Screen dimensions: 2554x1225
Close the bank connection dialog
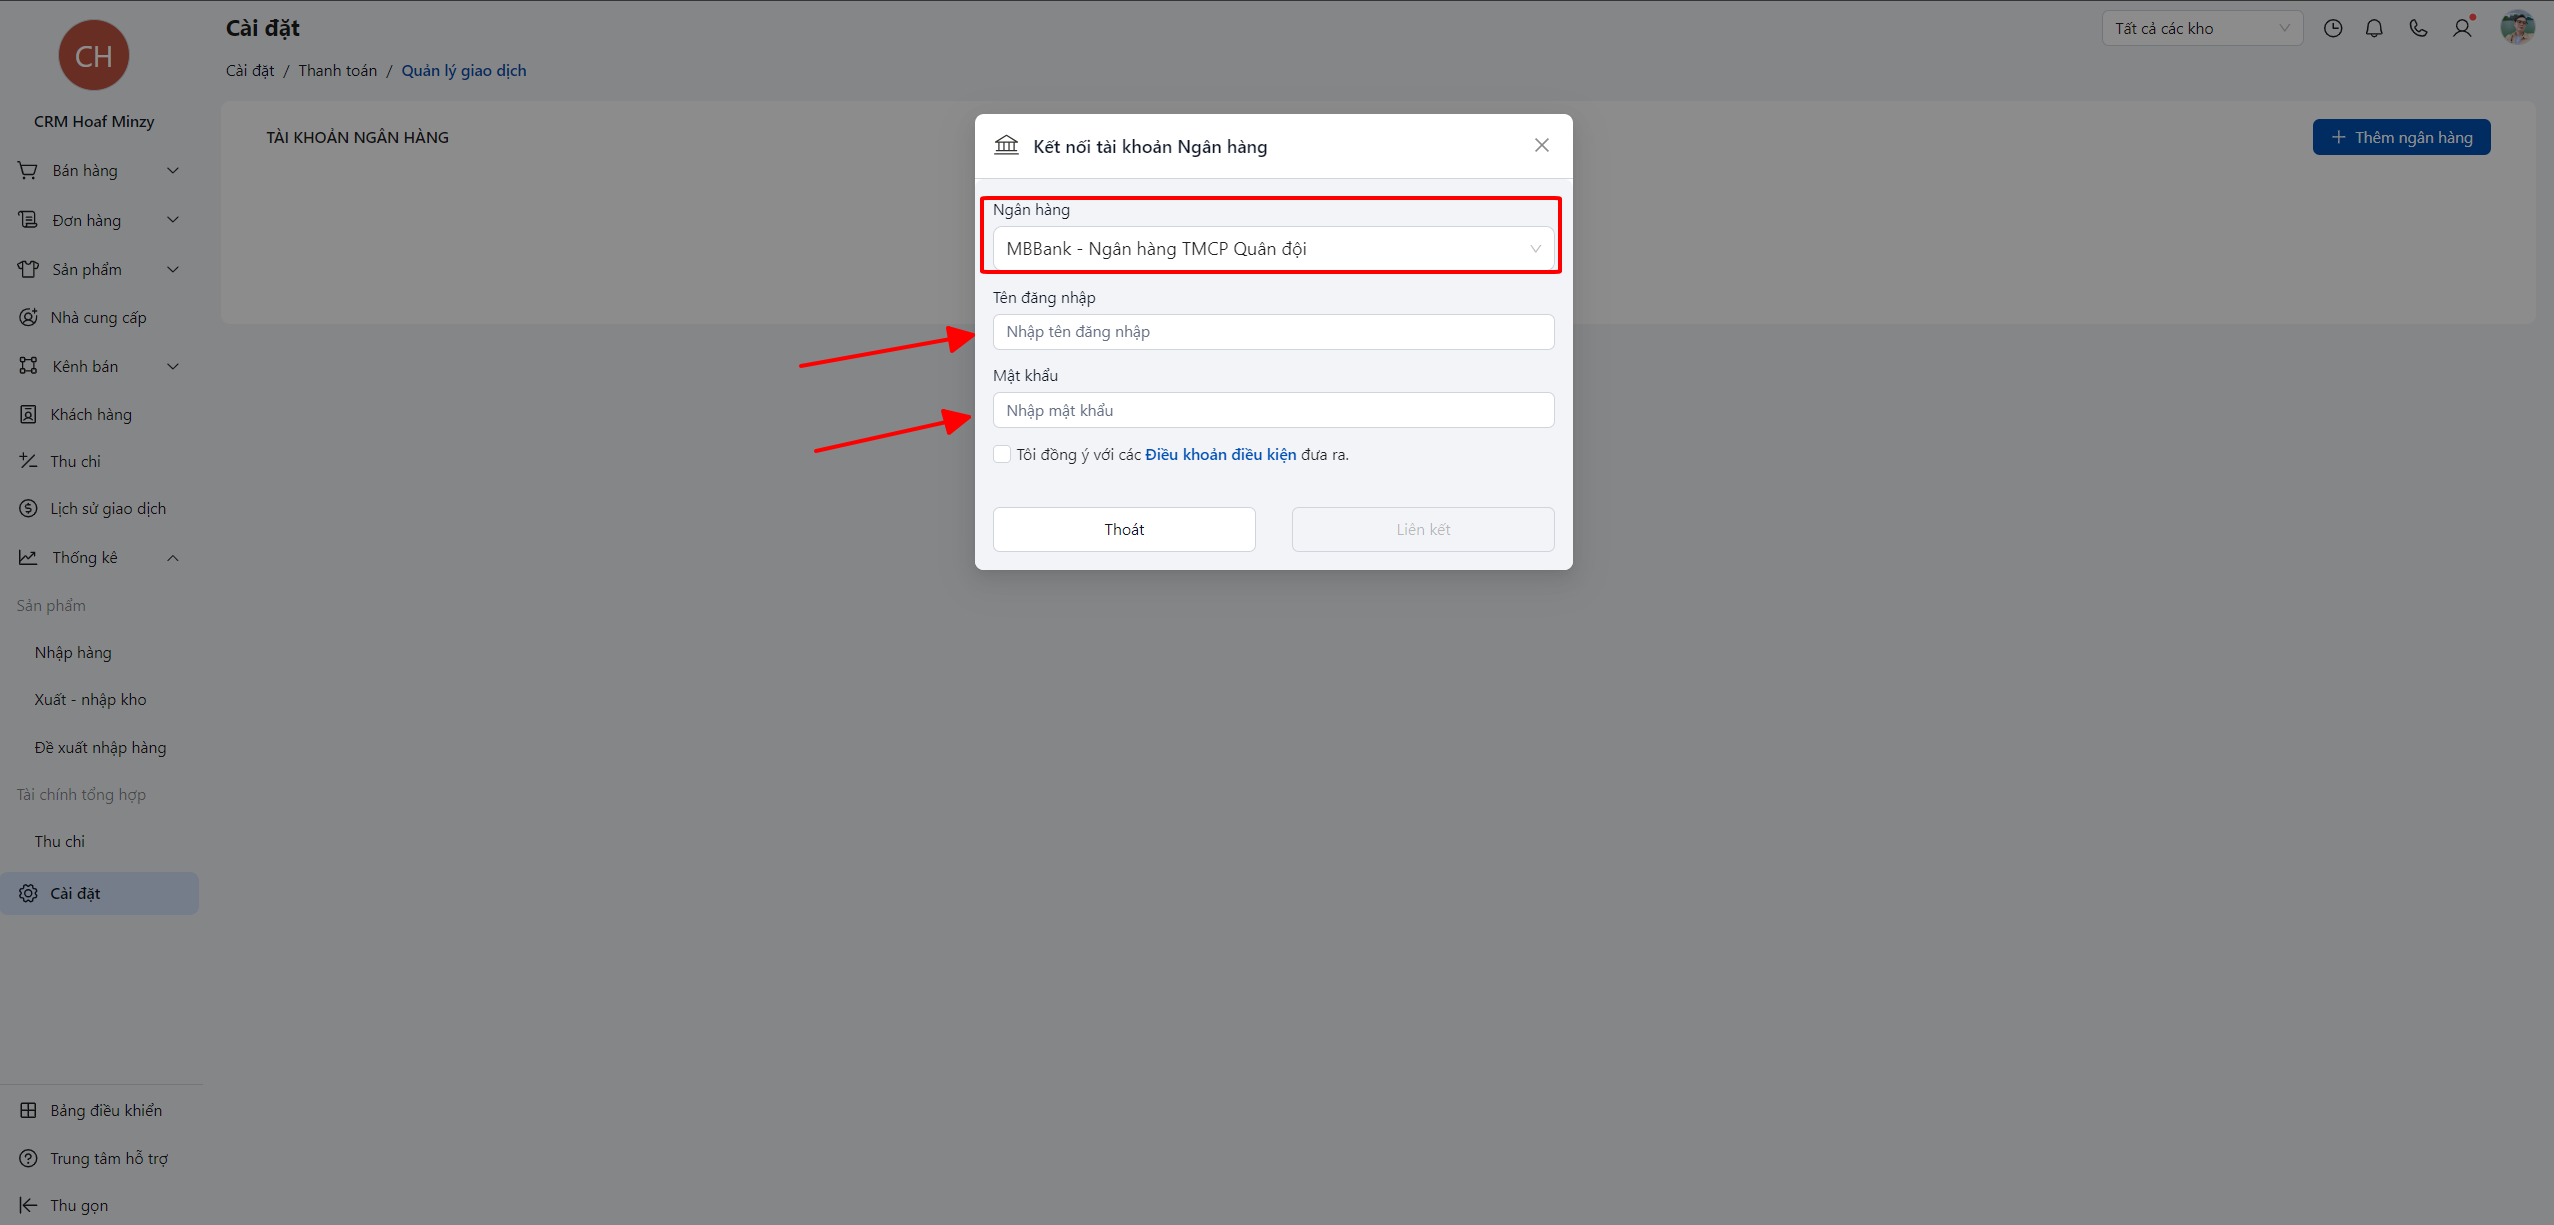(1541, 146)
